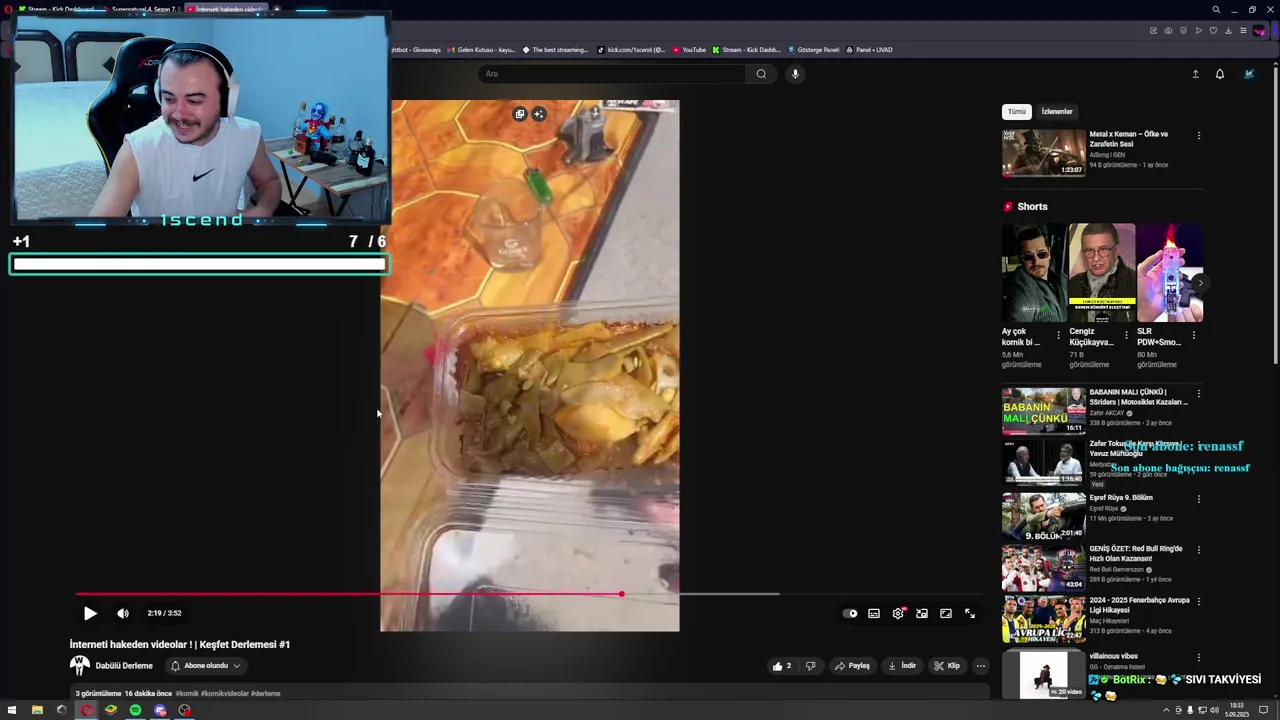The width and height of the screenshot is (1280, 720).
Task: Like the video with thumbs-up button
Action: point(781,666)
